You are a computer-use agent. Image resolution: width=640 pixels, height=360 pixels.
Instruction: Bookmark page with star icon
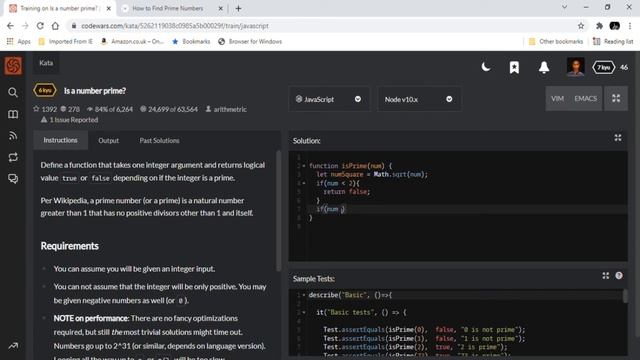[x=581, y=26]
